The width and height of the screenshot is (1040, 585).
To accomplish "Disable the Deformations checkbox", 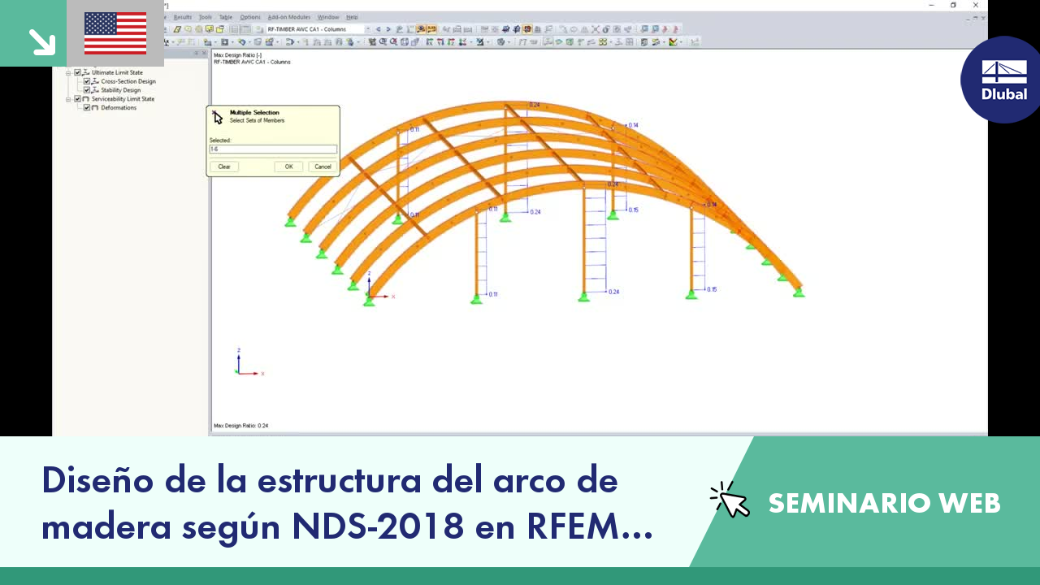I will tap(87, 107).
